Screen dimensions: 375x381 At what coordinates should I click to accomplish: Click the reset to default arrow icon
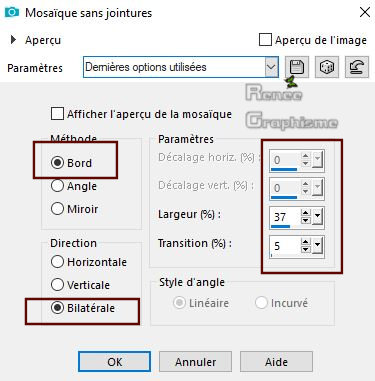tap(357, 67)
